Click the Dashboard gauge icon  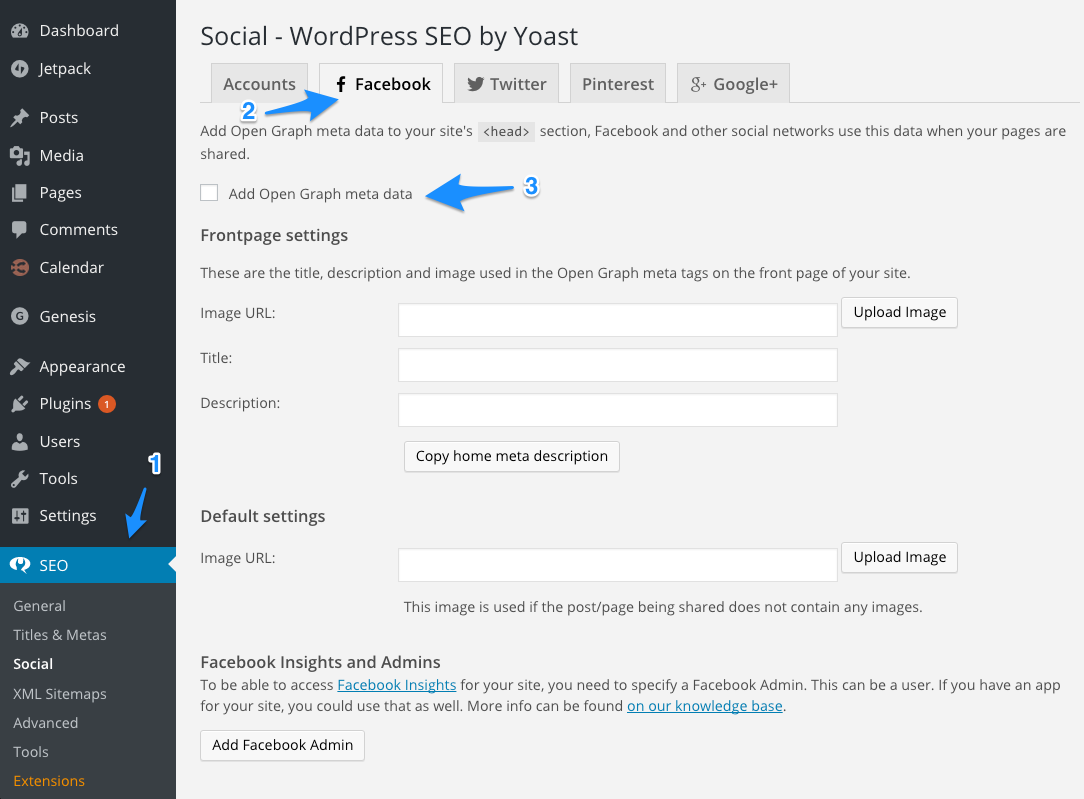click(20, 30)
